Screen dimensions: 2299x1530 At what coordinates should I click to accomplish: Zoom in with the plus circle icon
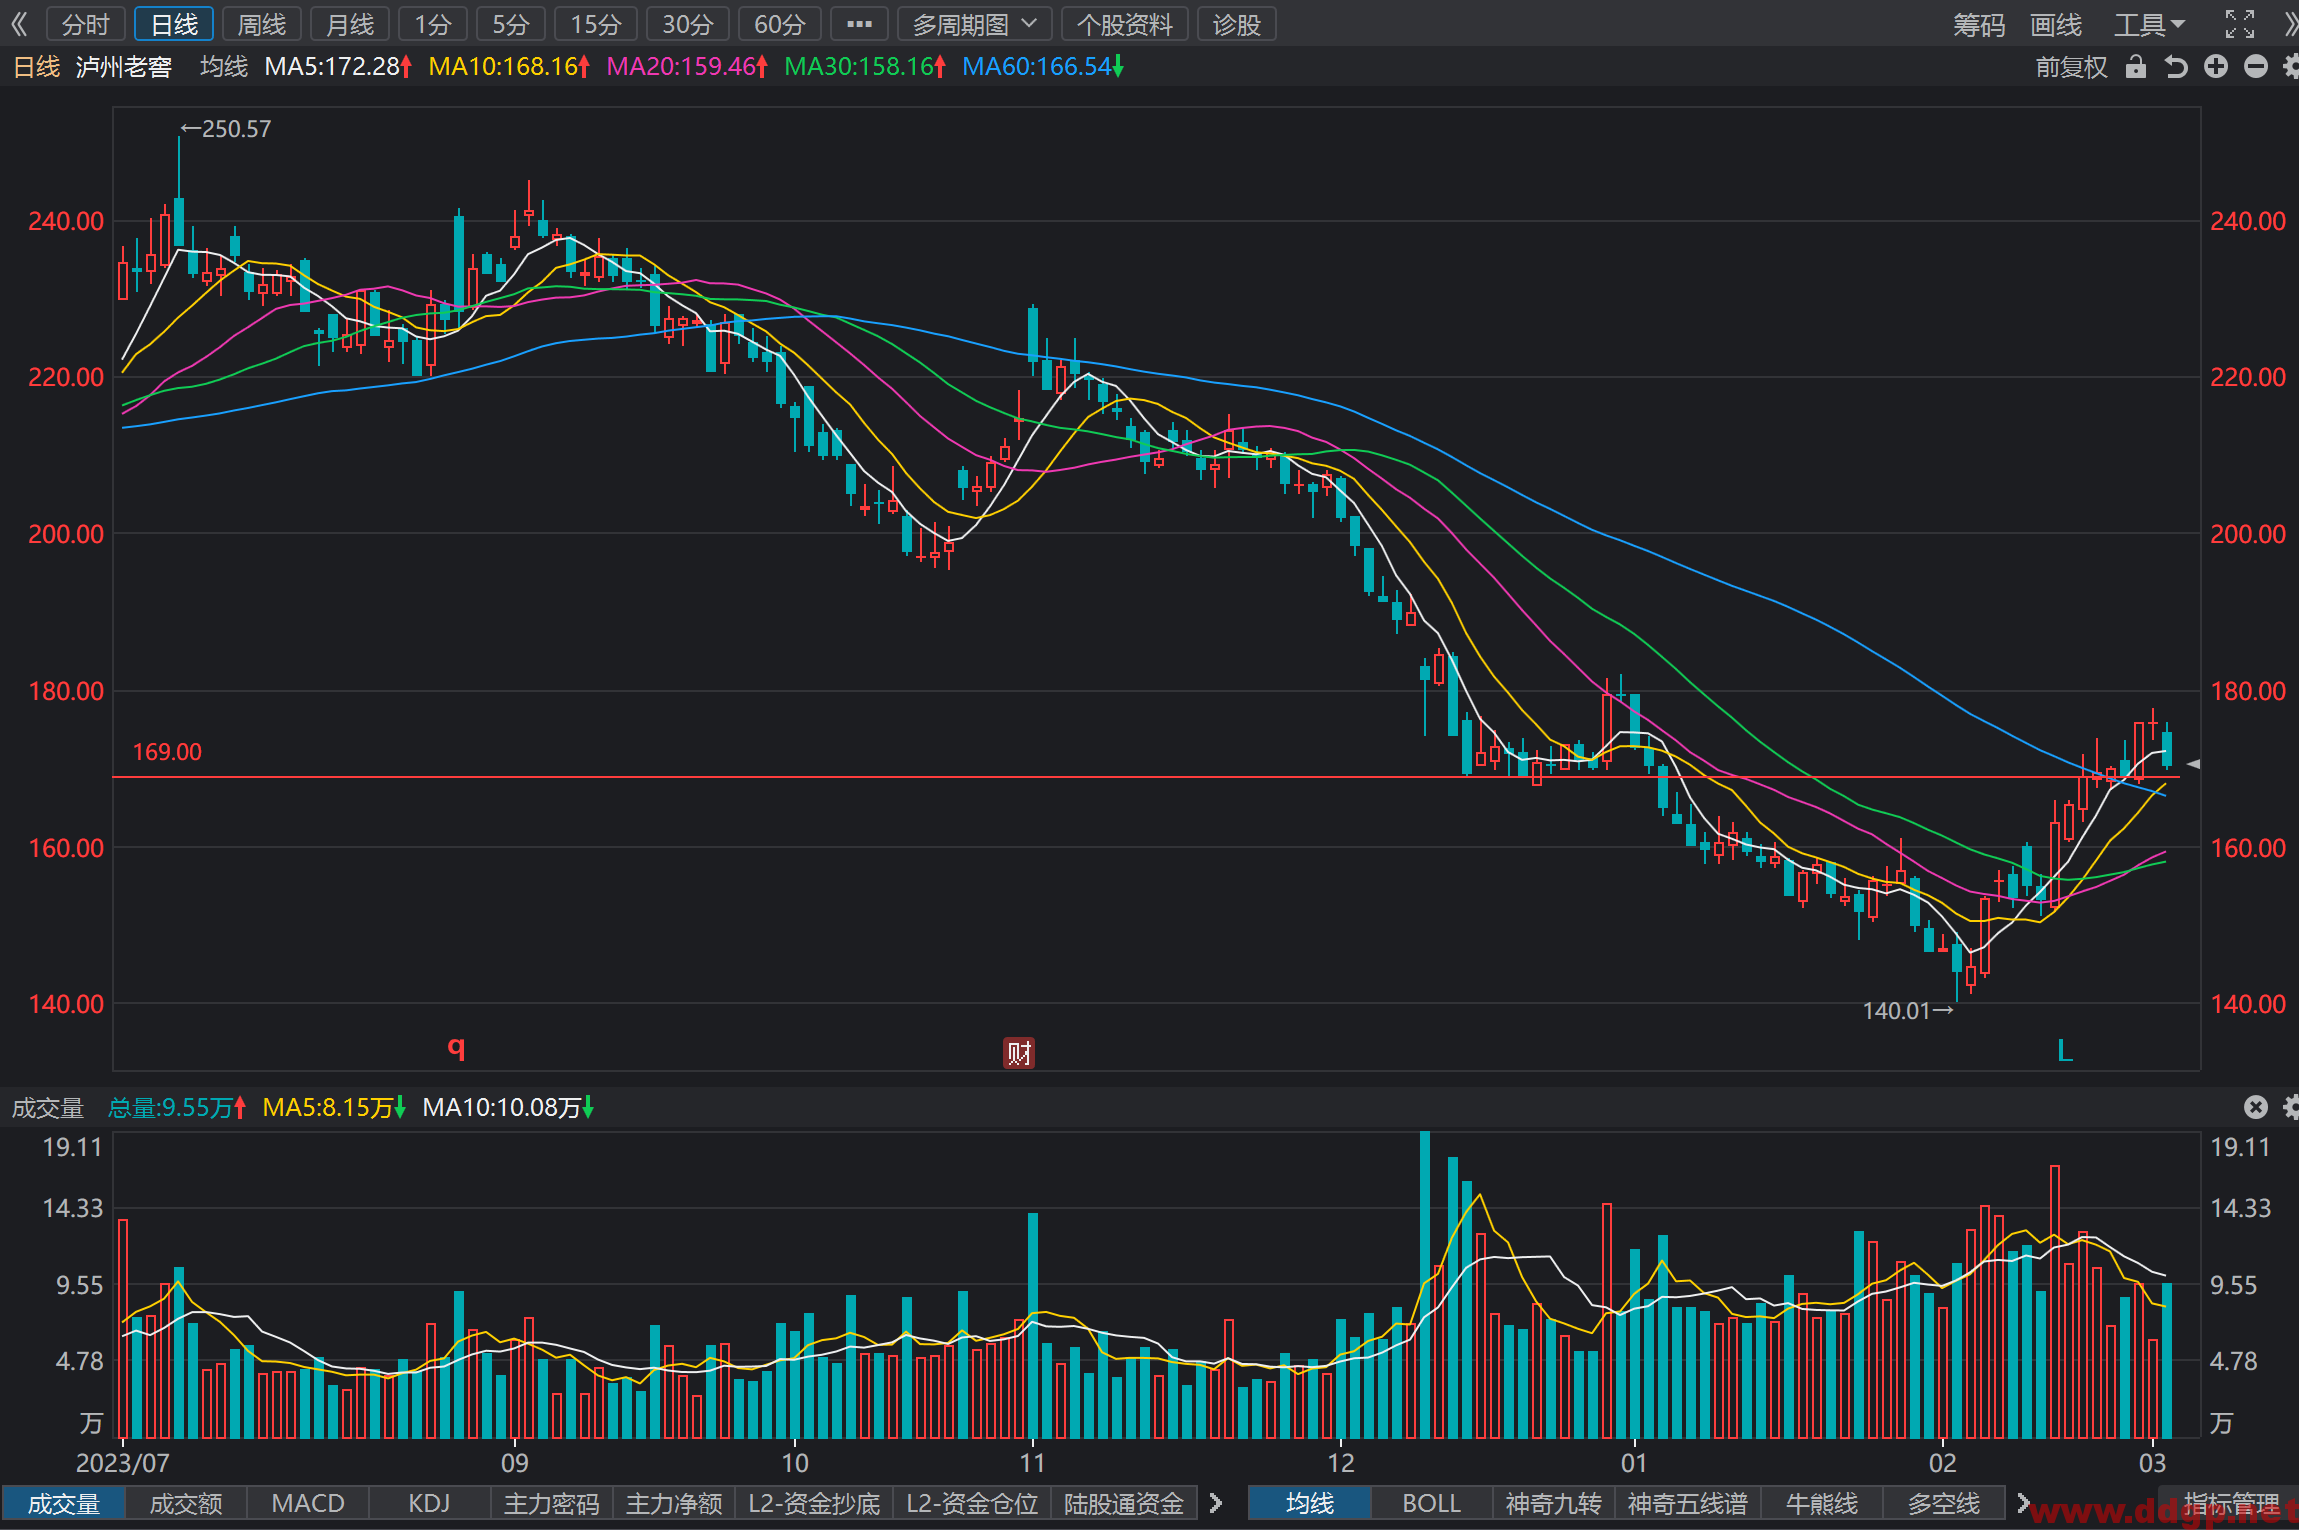pyautogui.click(x=2216, y=67)
